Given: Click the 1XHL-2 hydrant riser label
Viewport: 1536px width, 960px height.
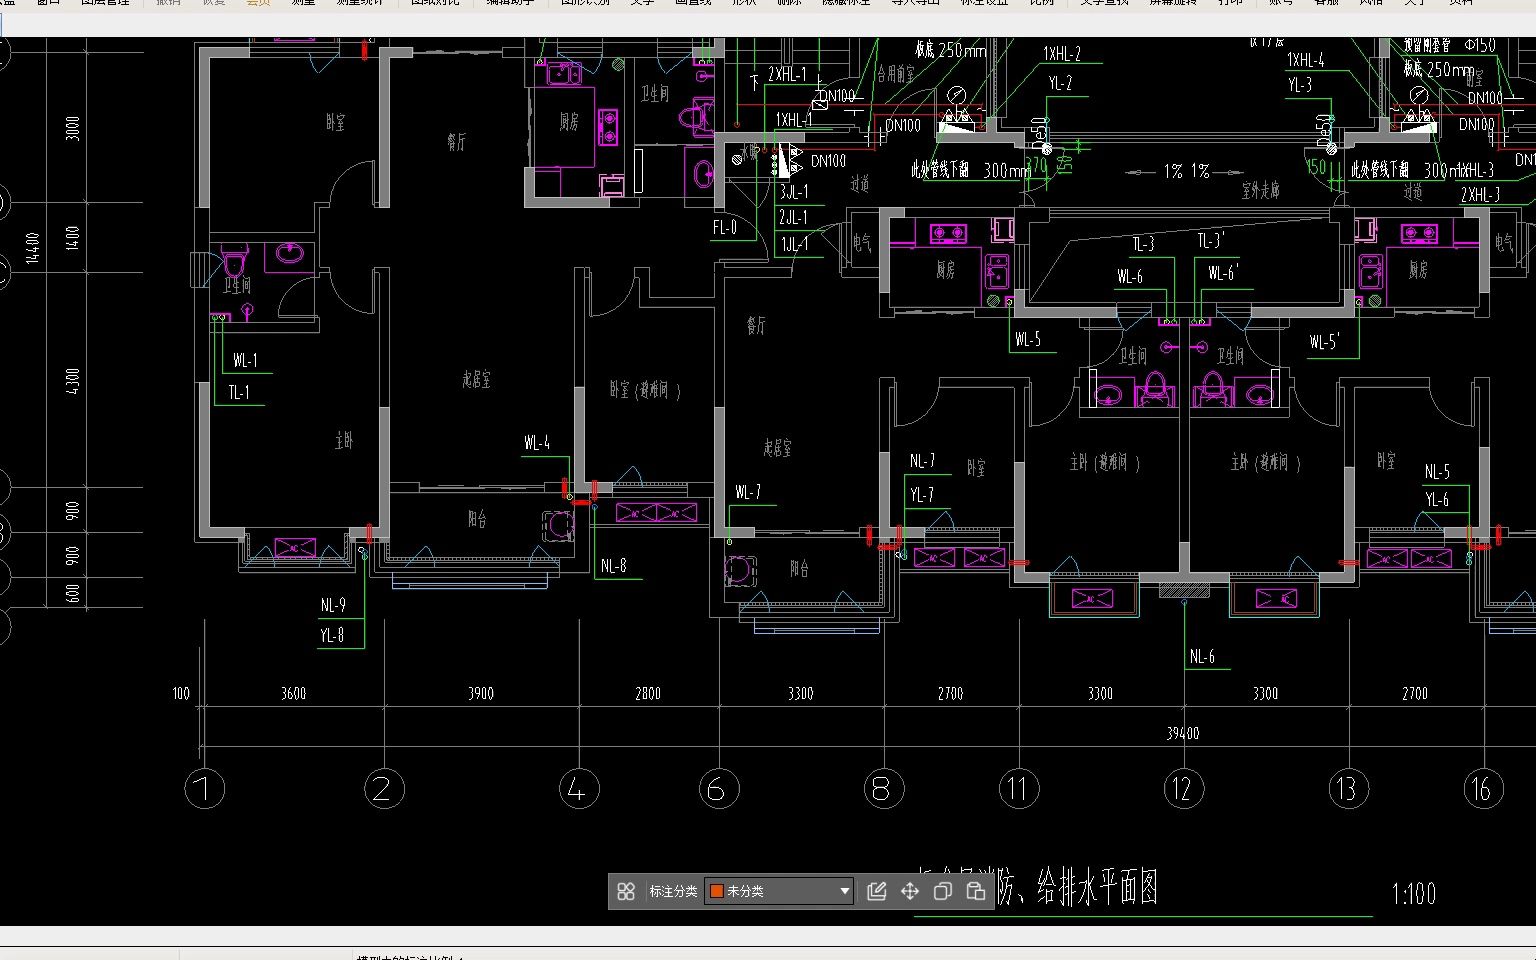Looking at the screenshot, I should pos(1062,54).
